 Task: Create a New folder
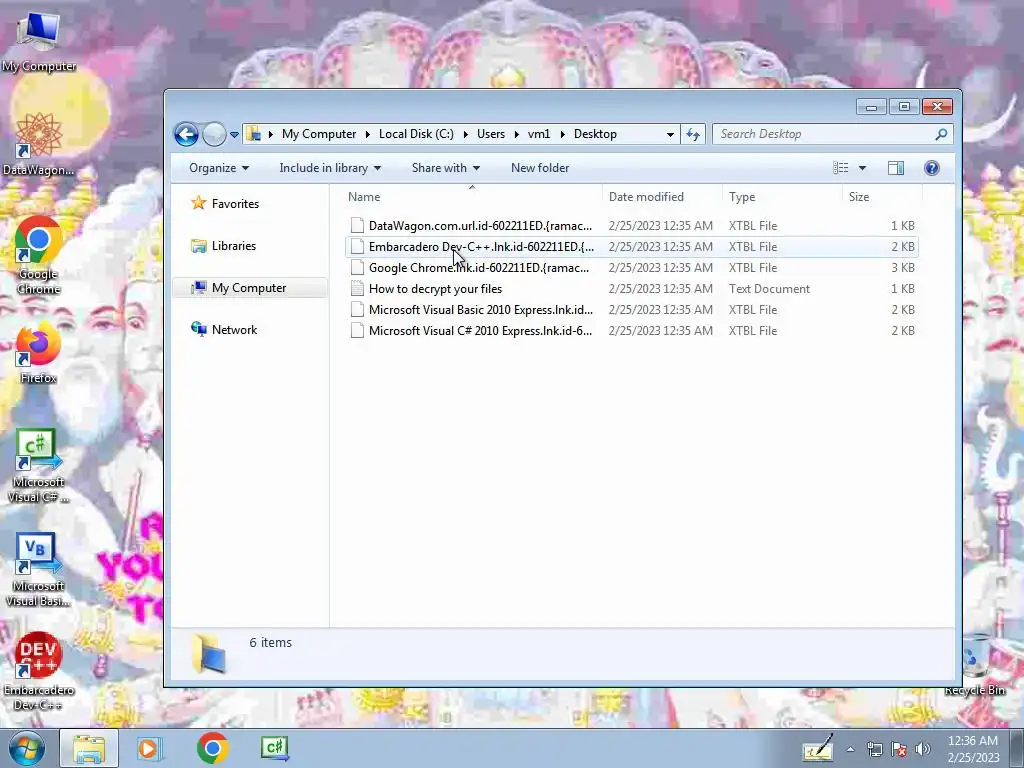pyautogui.click(x=540, y=168)
